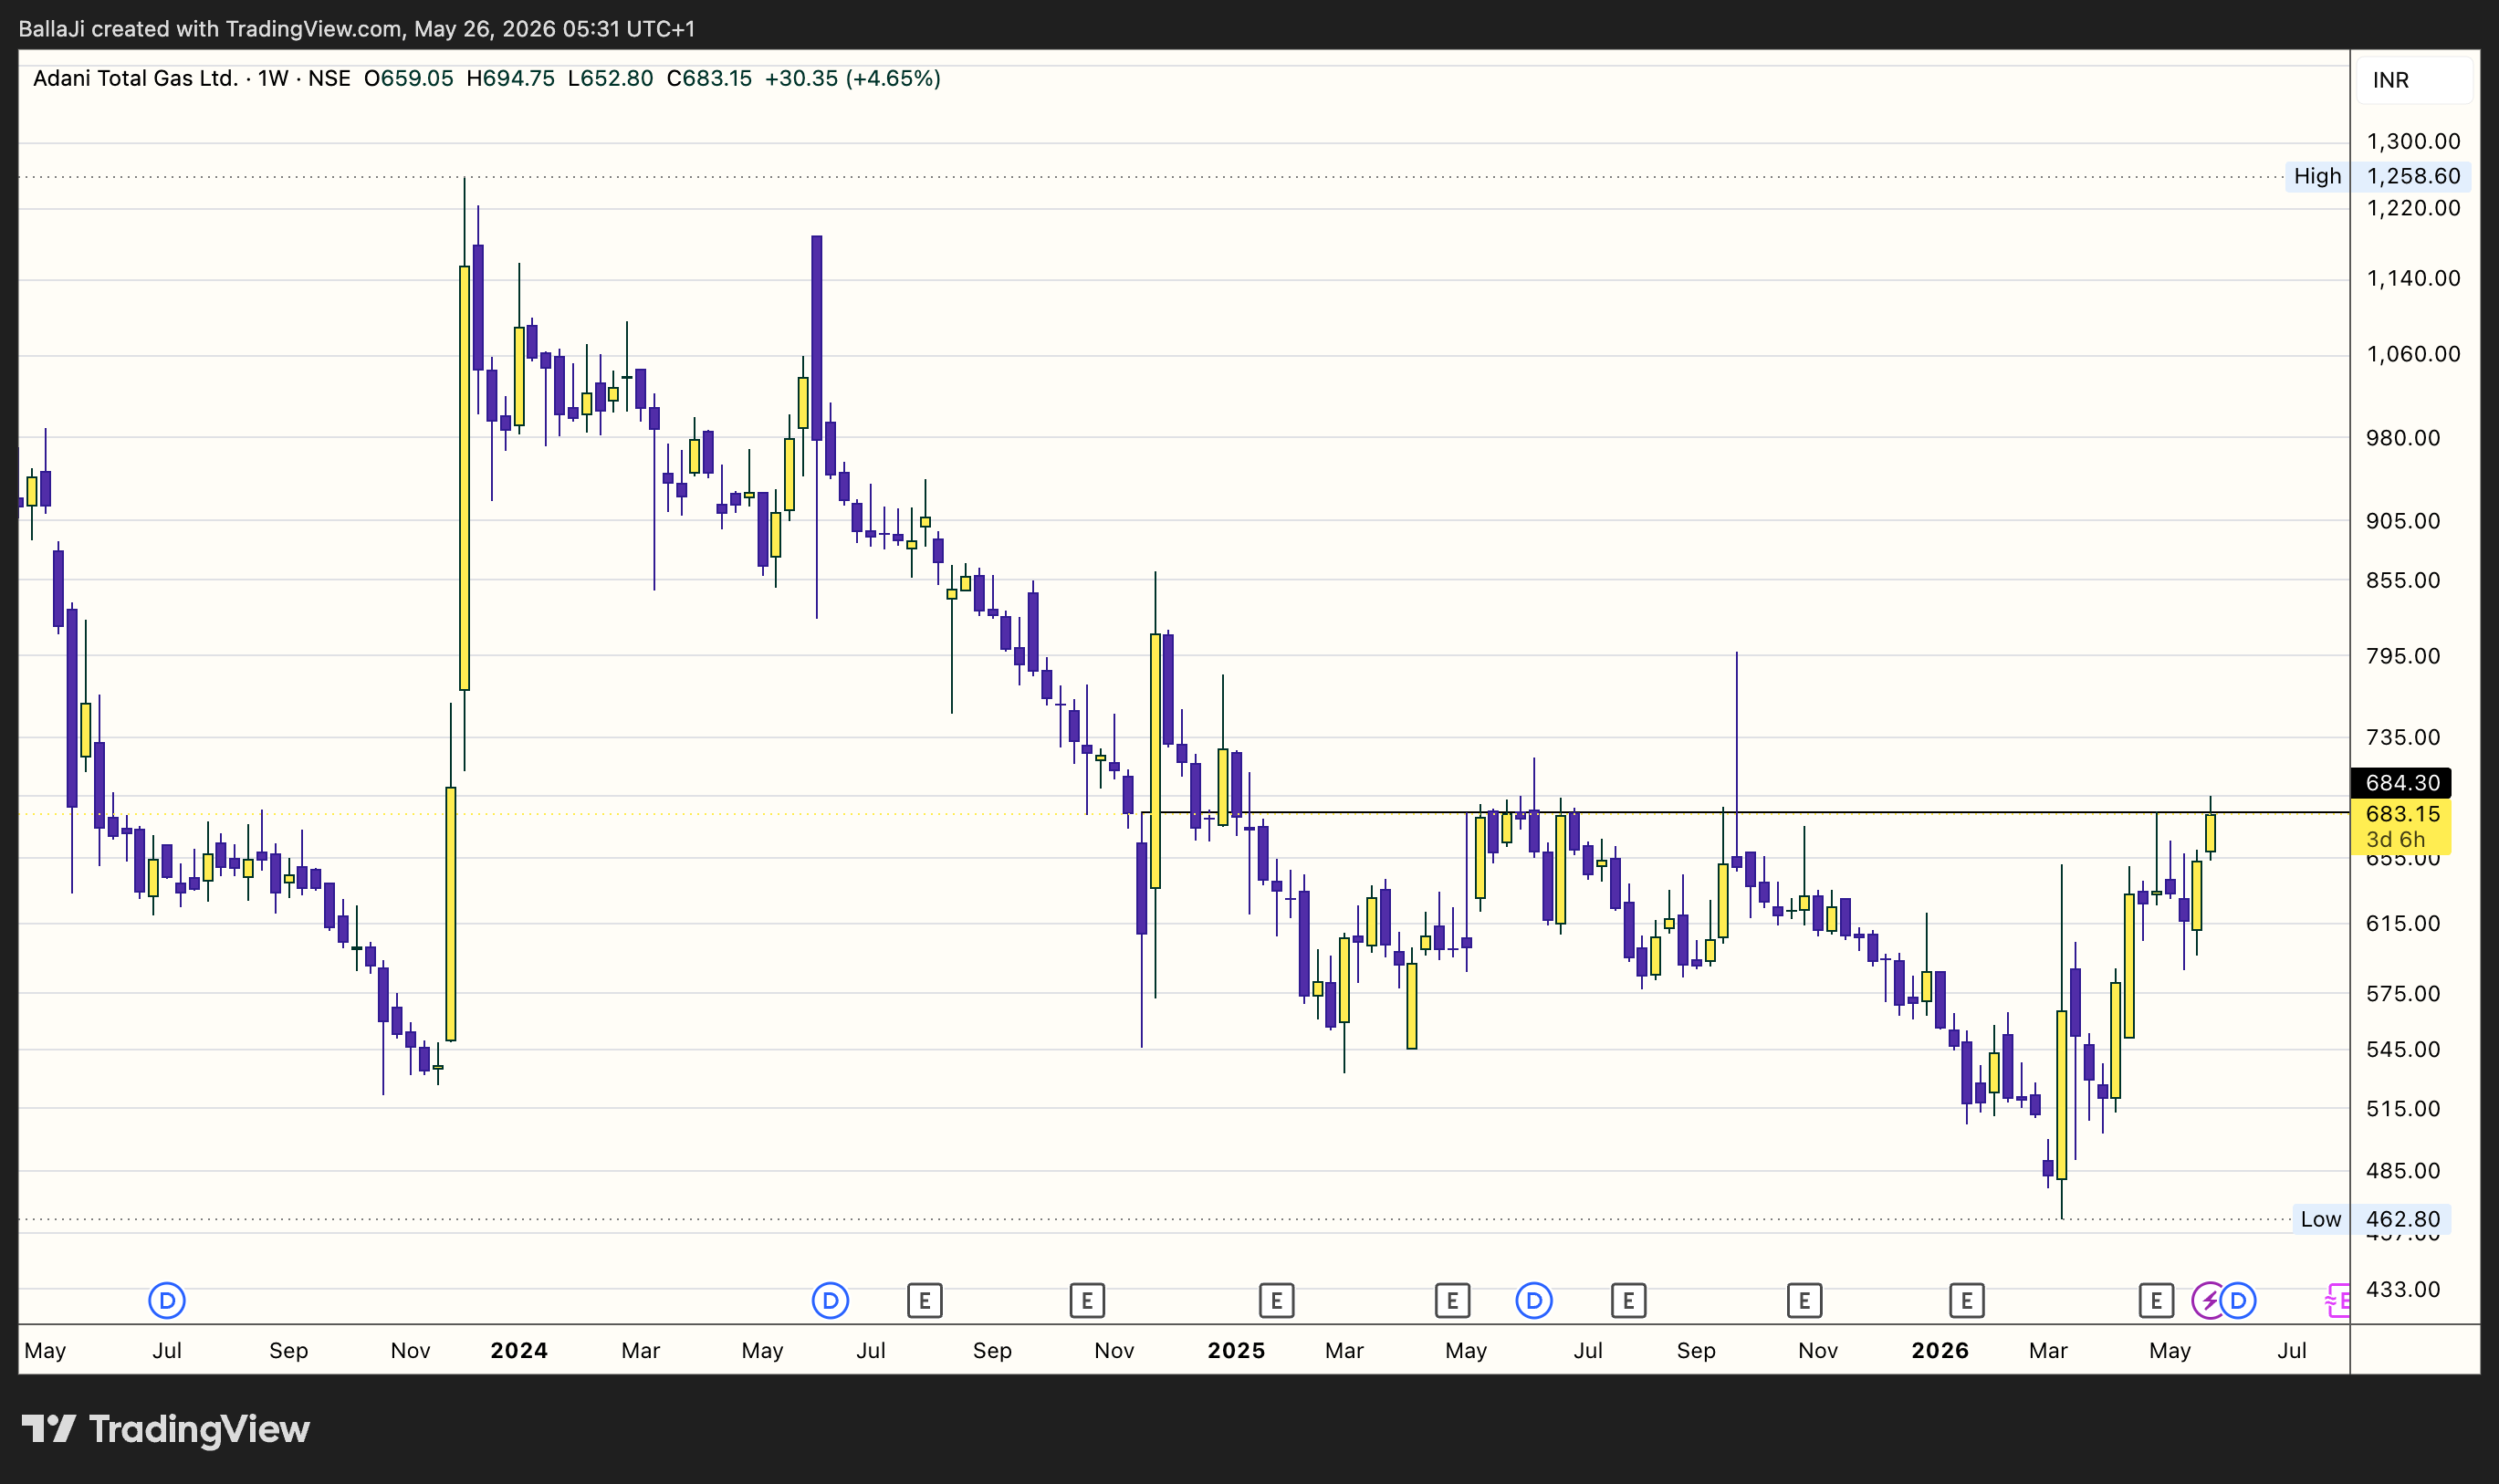
Task: Click the dividend marker around June 2024
Action: click(830, 1301)
